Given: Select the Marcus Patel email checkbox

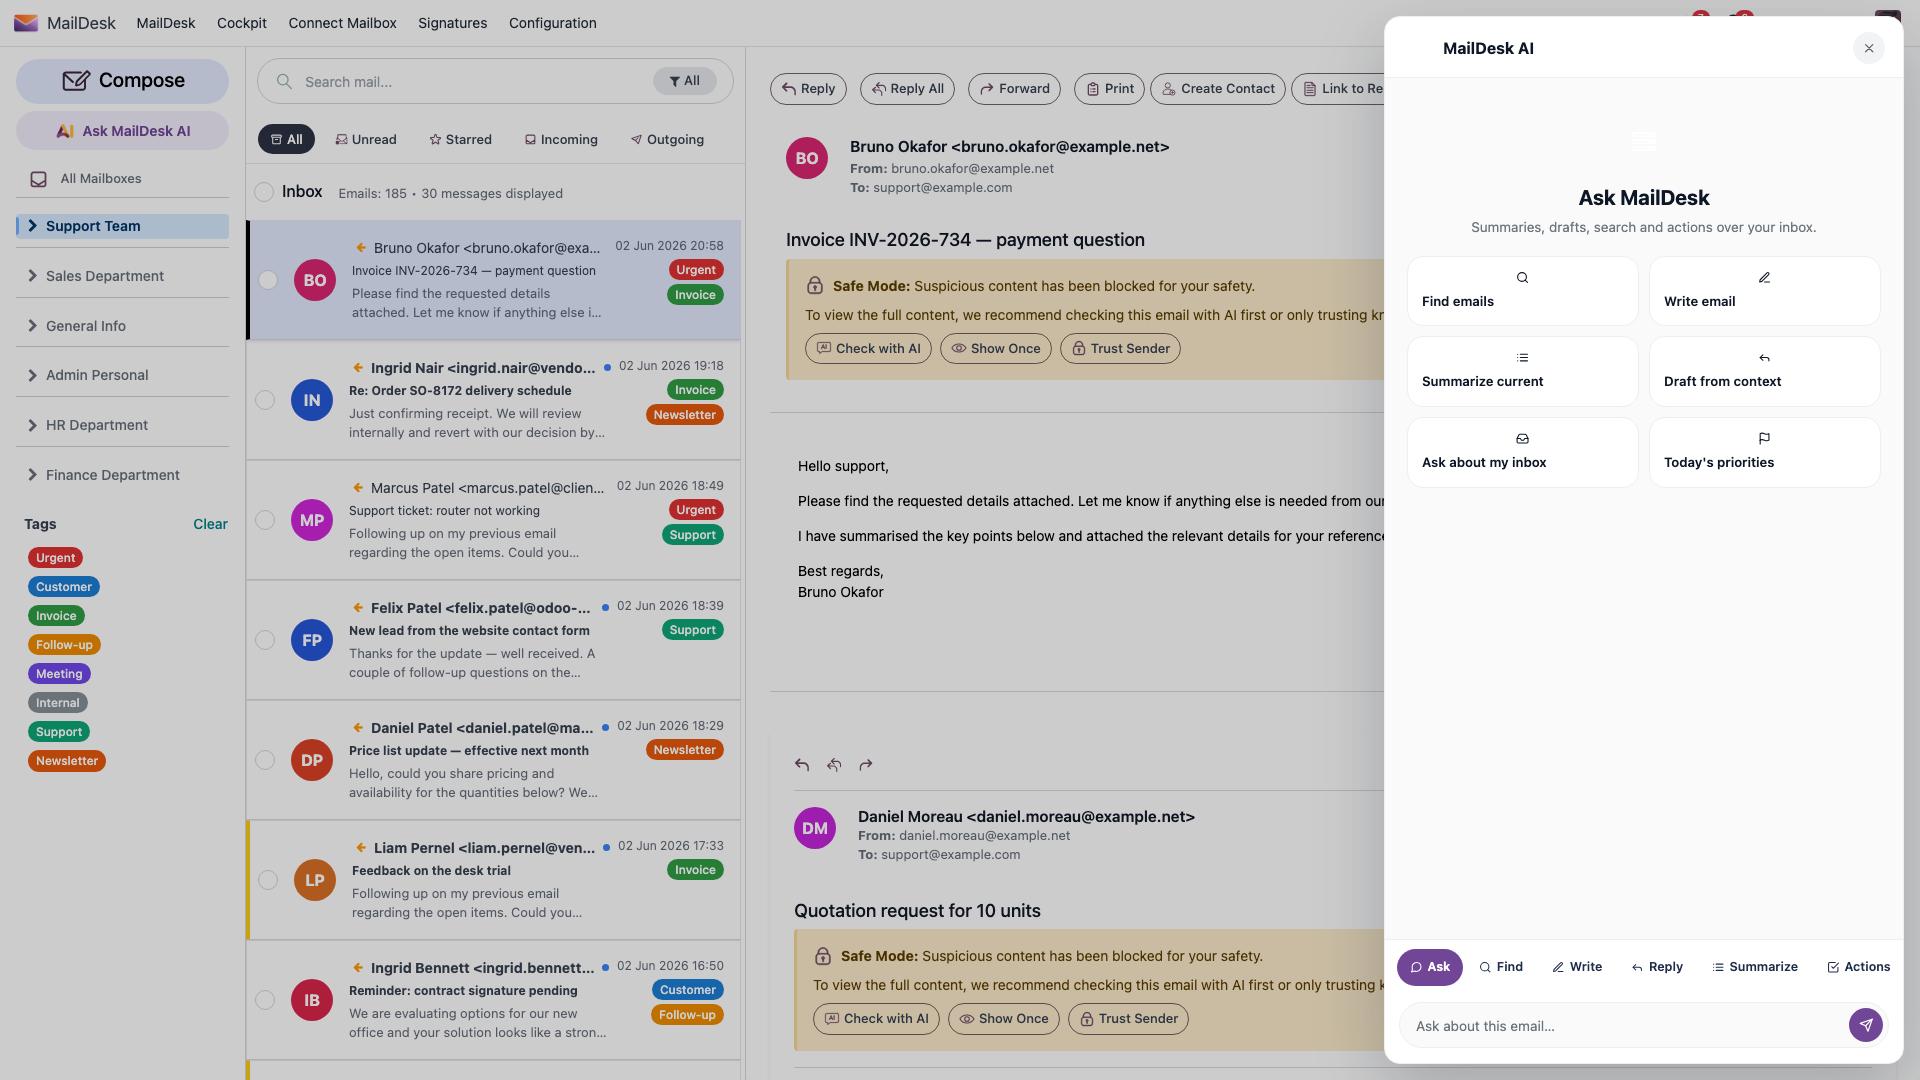Looking at the screenshot, I should click(x=265, y=520).
